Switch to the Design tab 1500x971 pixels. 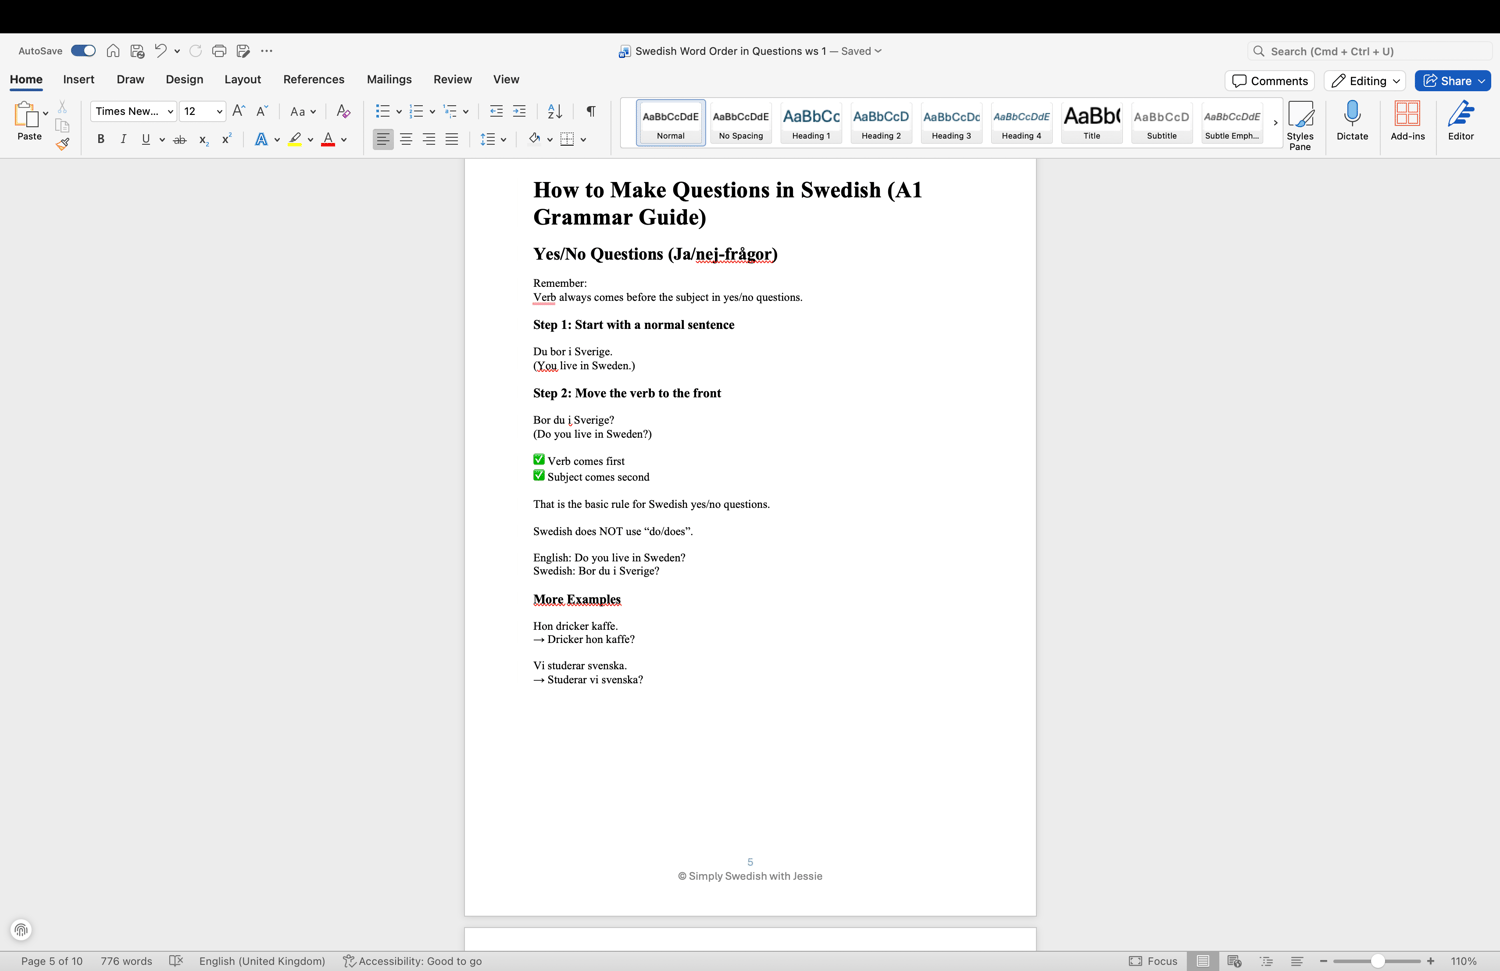[x=184, y=79]
